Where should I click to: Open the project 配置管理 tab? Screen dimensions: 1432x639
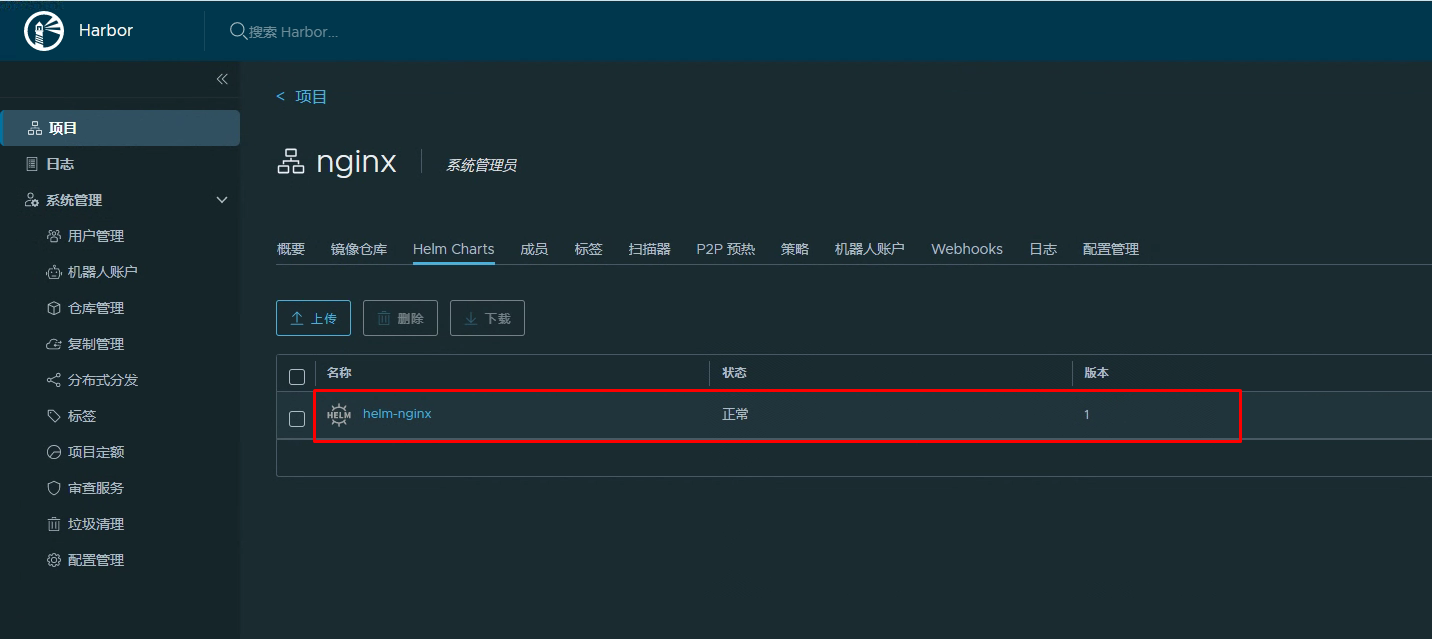(1111, 249)
